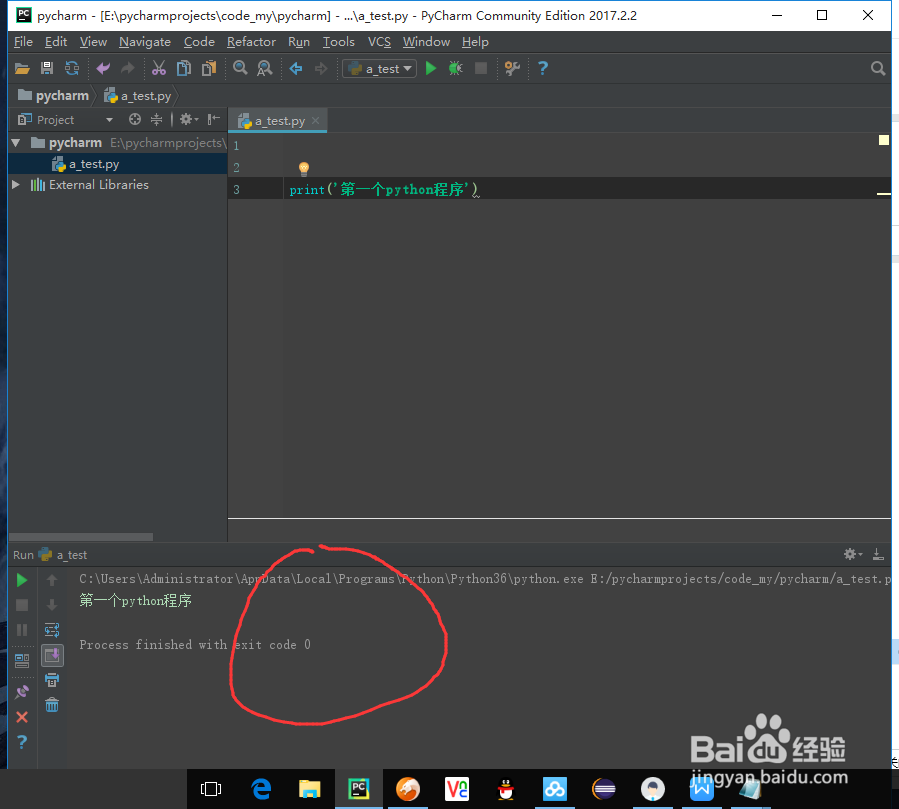Open the File menu
Image resolution: width=899 pixels, height=809 pixels.
(24, 42)
